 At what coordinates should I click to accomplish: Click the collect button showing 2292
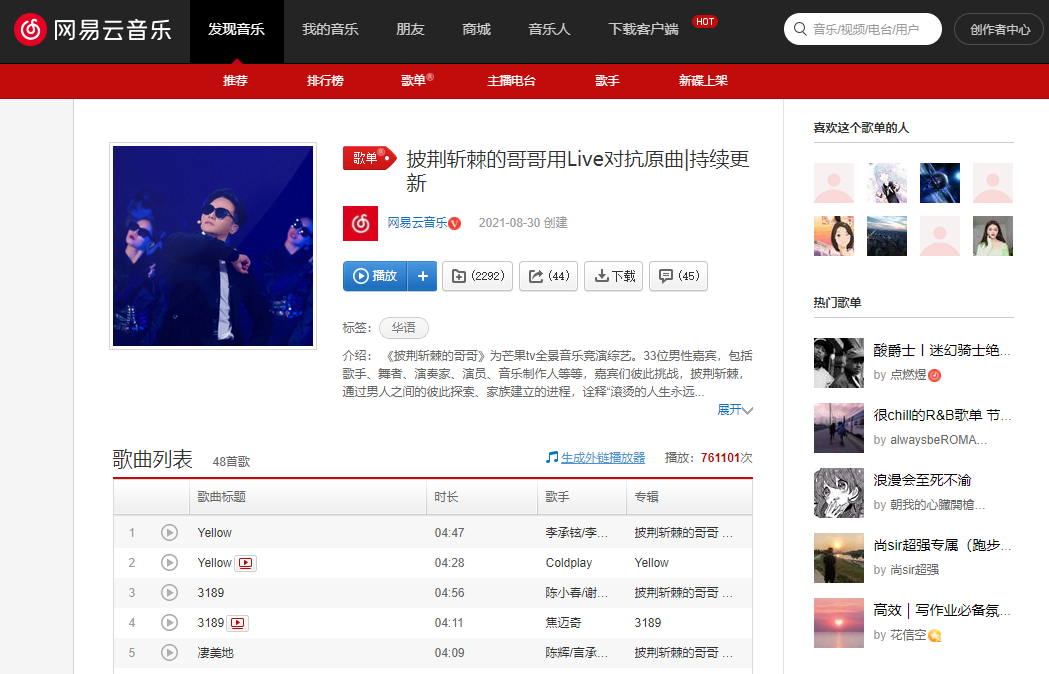[x=478, y=276]
